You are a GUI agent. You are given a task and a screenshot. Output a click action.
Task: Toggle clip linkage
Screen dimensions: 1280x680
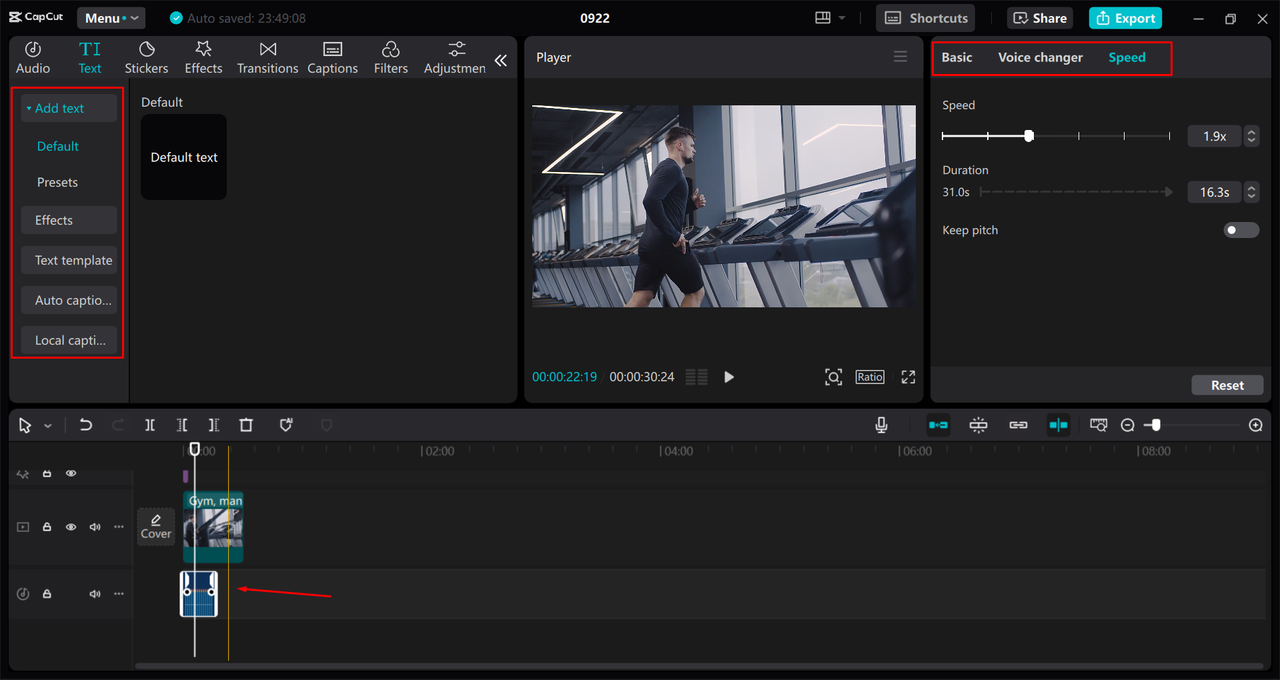[1018, 425]
